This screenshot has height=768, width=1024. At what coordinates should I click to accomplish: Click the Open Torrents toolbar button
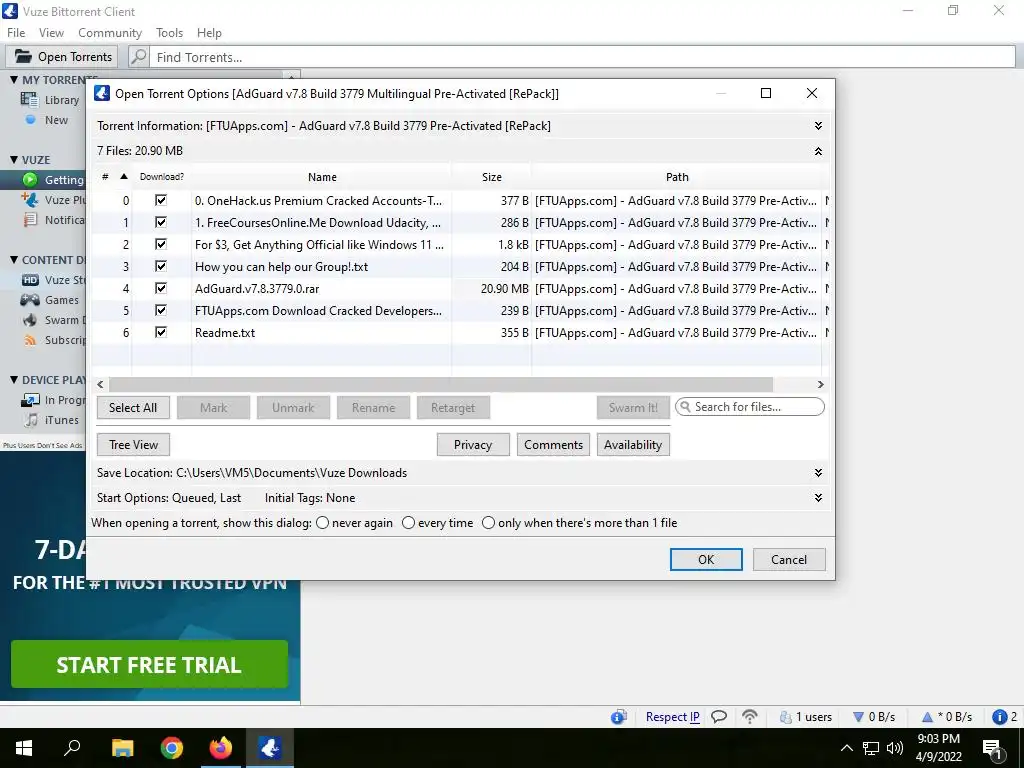[62, 57]
